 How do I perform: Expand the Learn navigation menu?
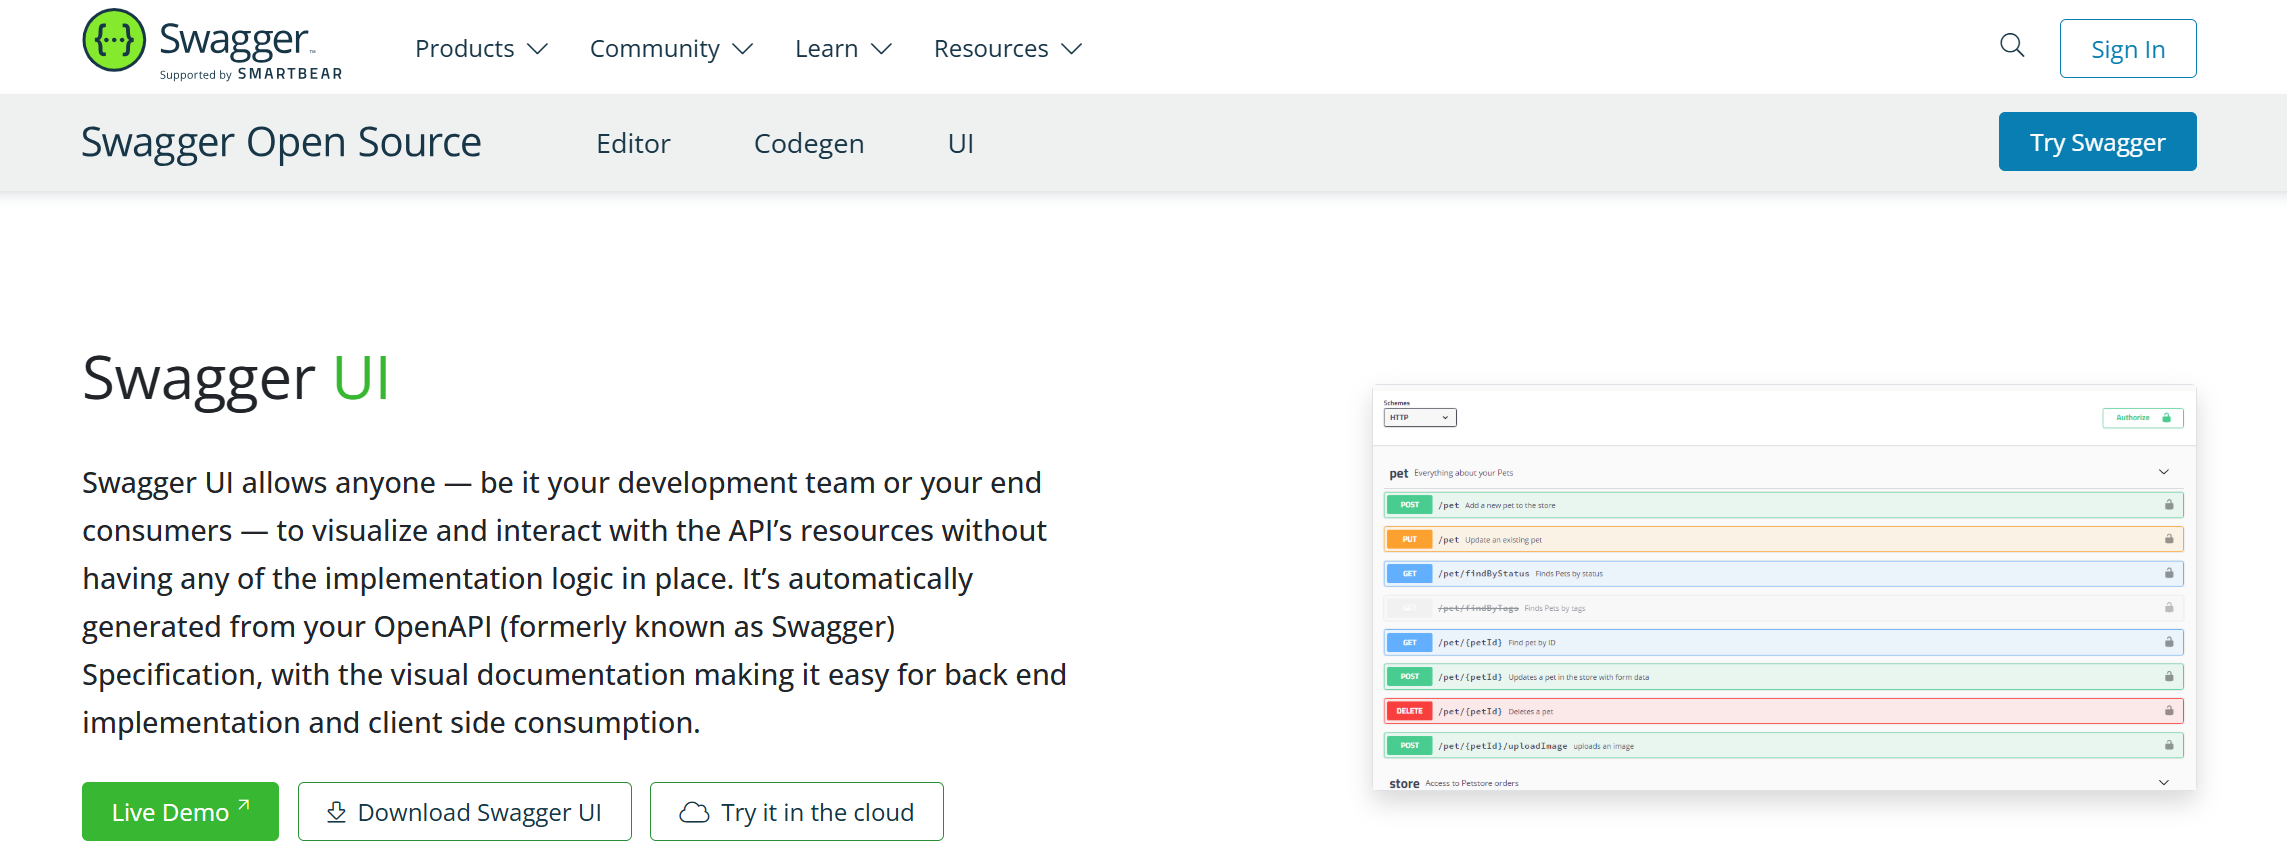[843, 49]
